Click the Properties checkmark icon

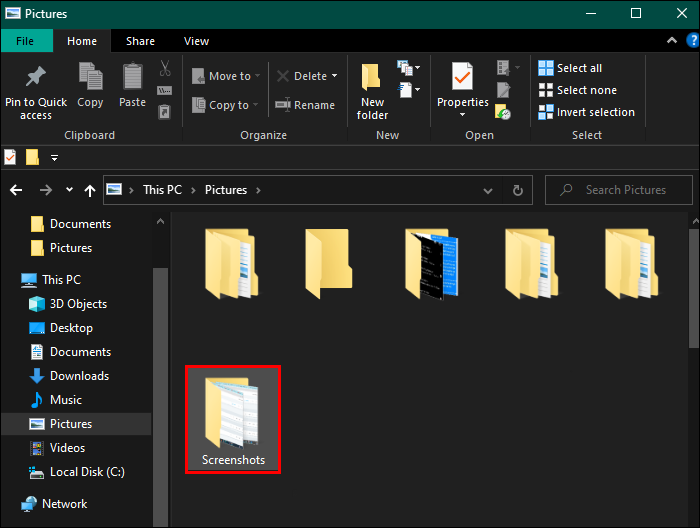coord(462,77)
